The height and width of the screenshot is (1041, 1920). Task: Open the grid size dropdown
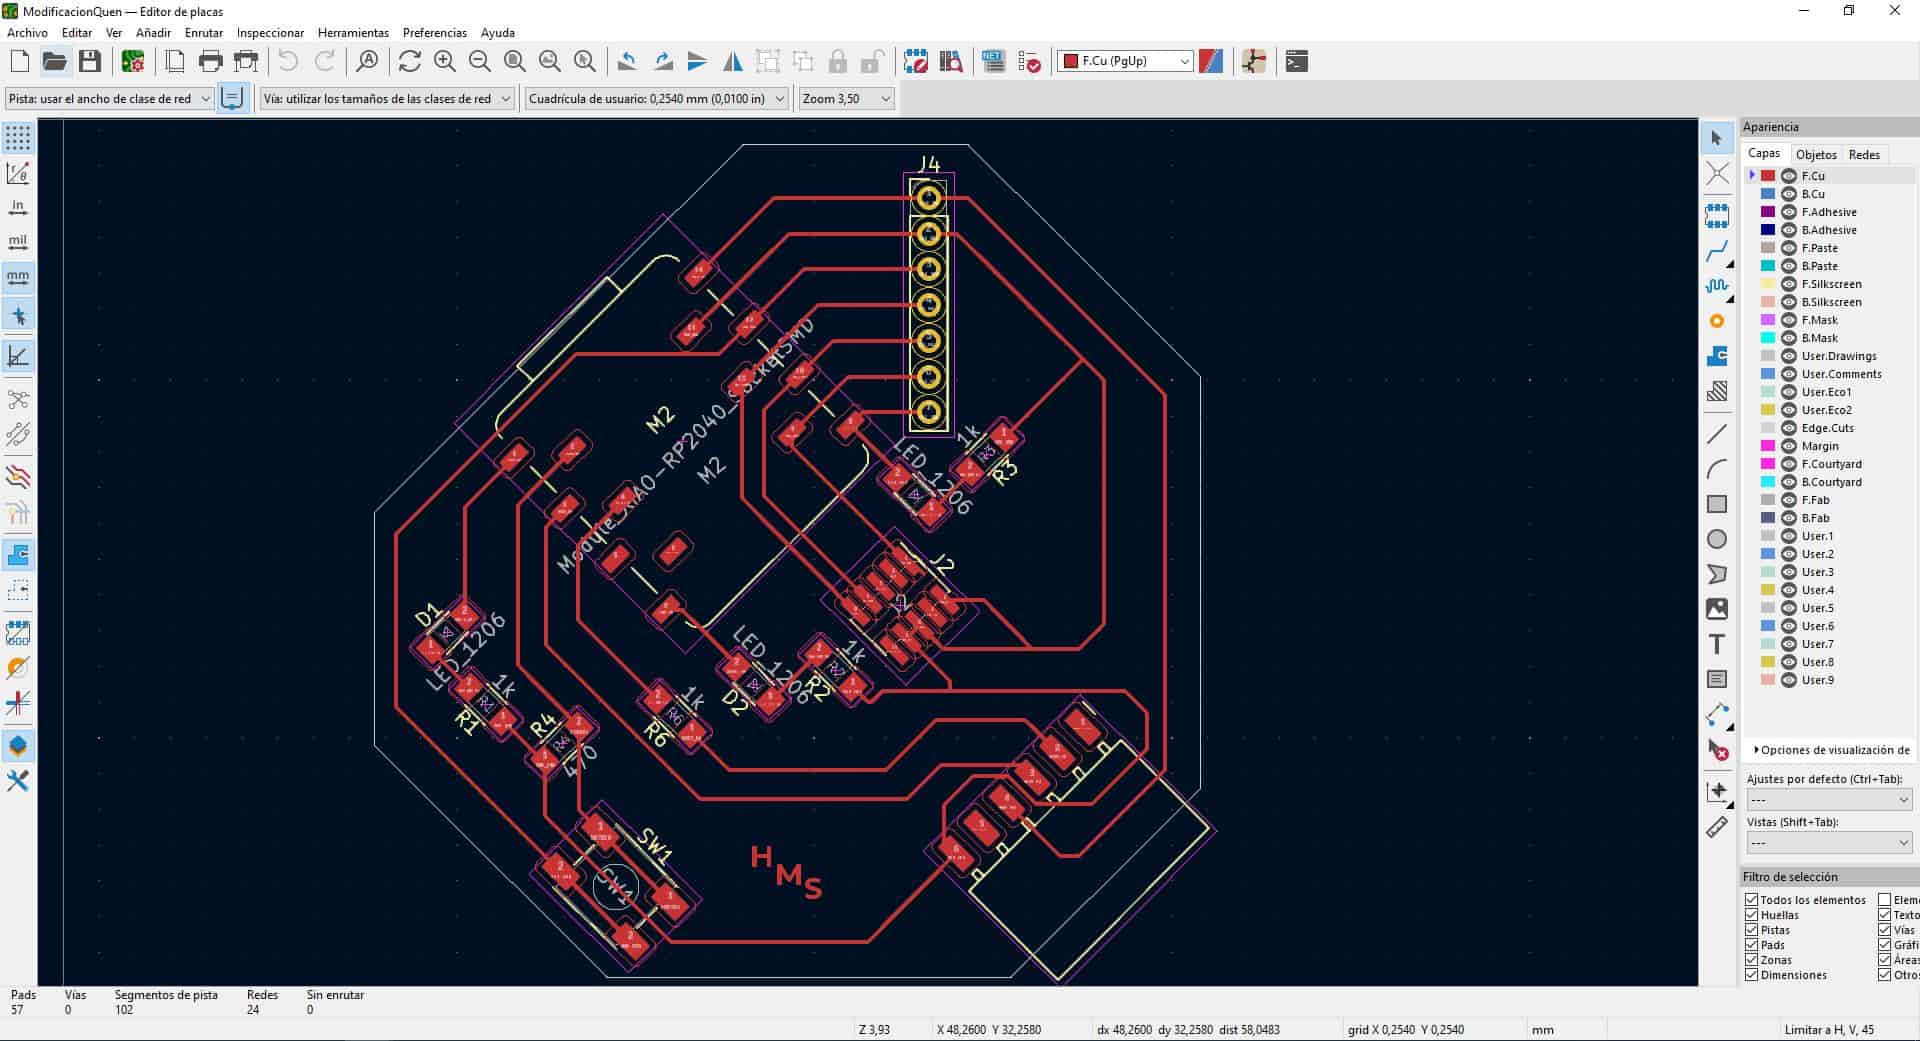click(656, 99)
